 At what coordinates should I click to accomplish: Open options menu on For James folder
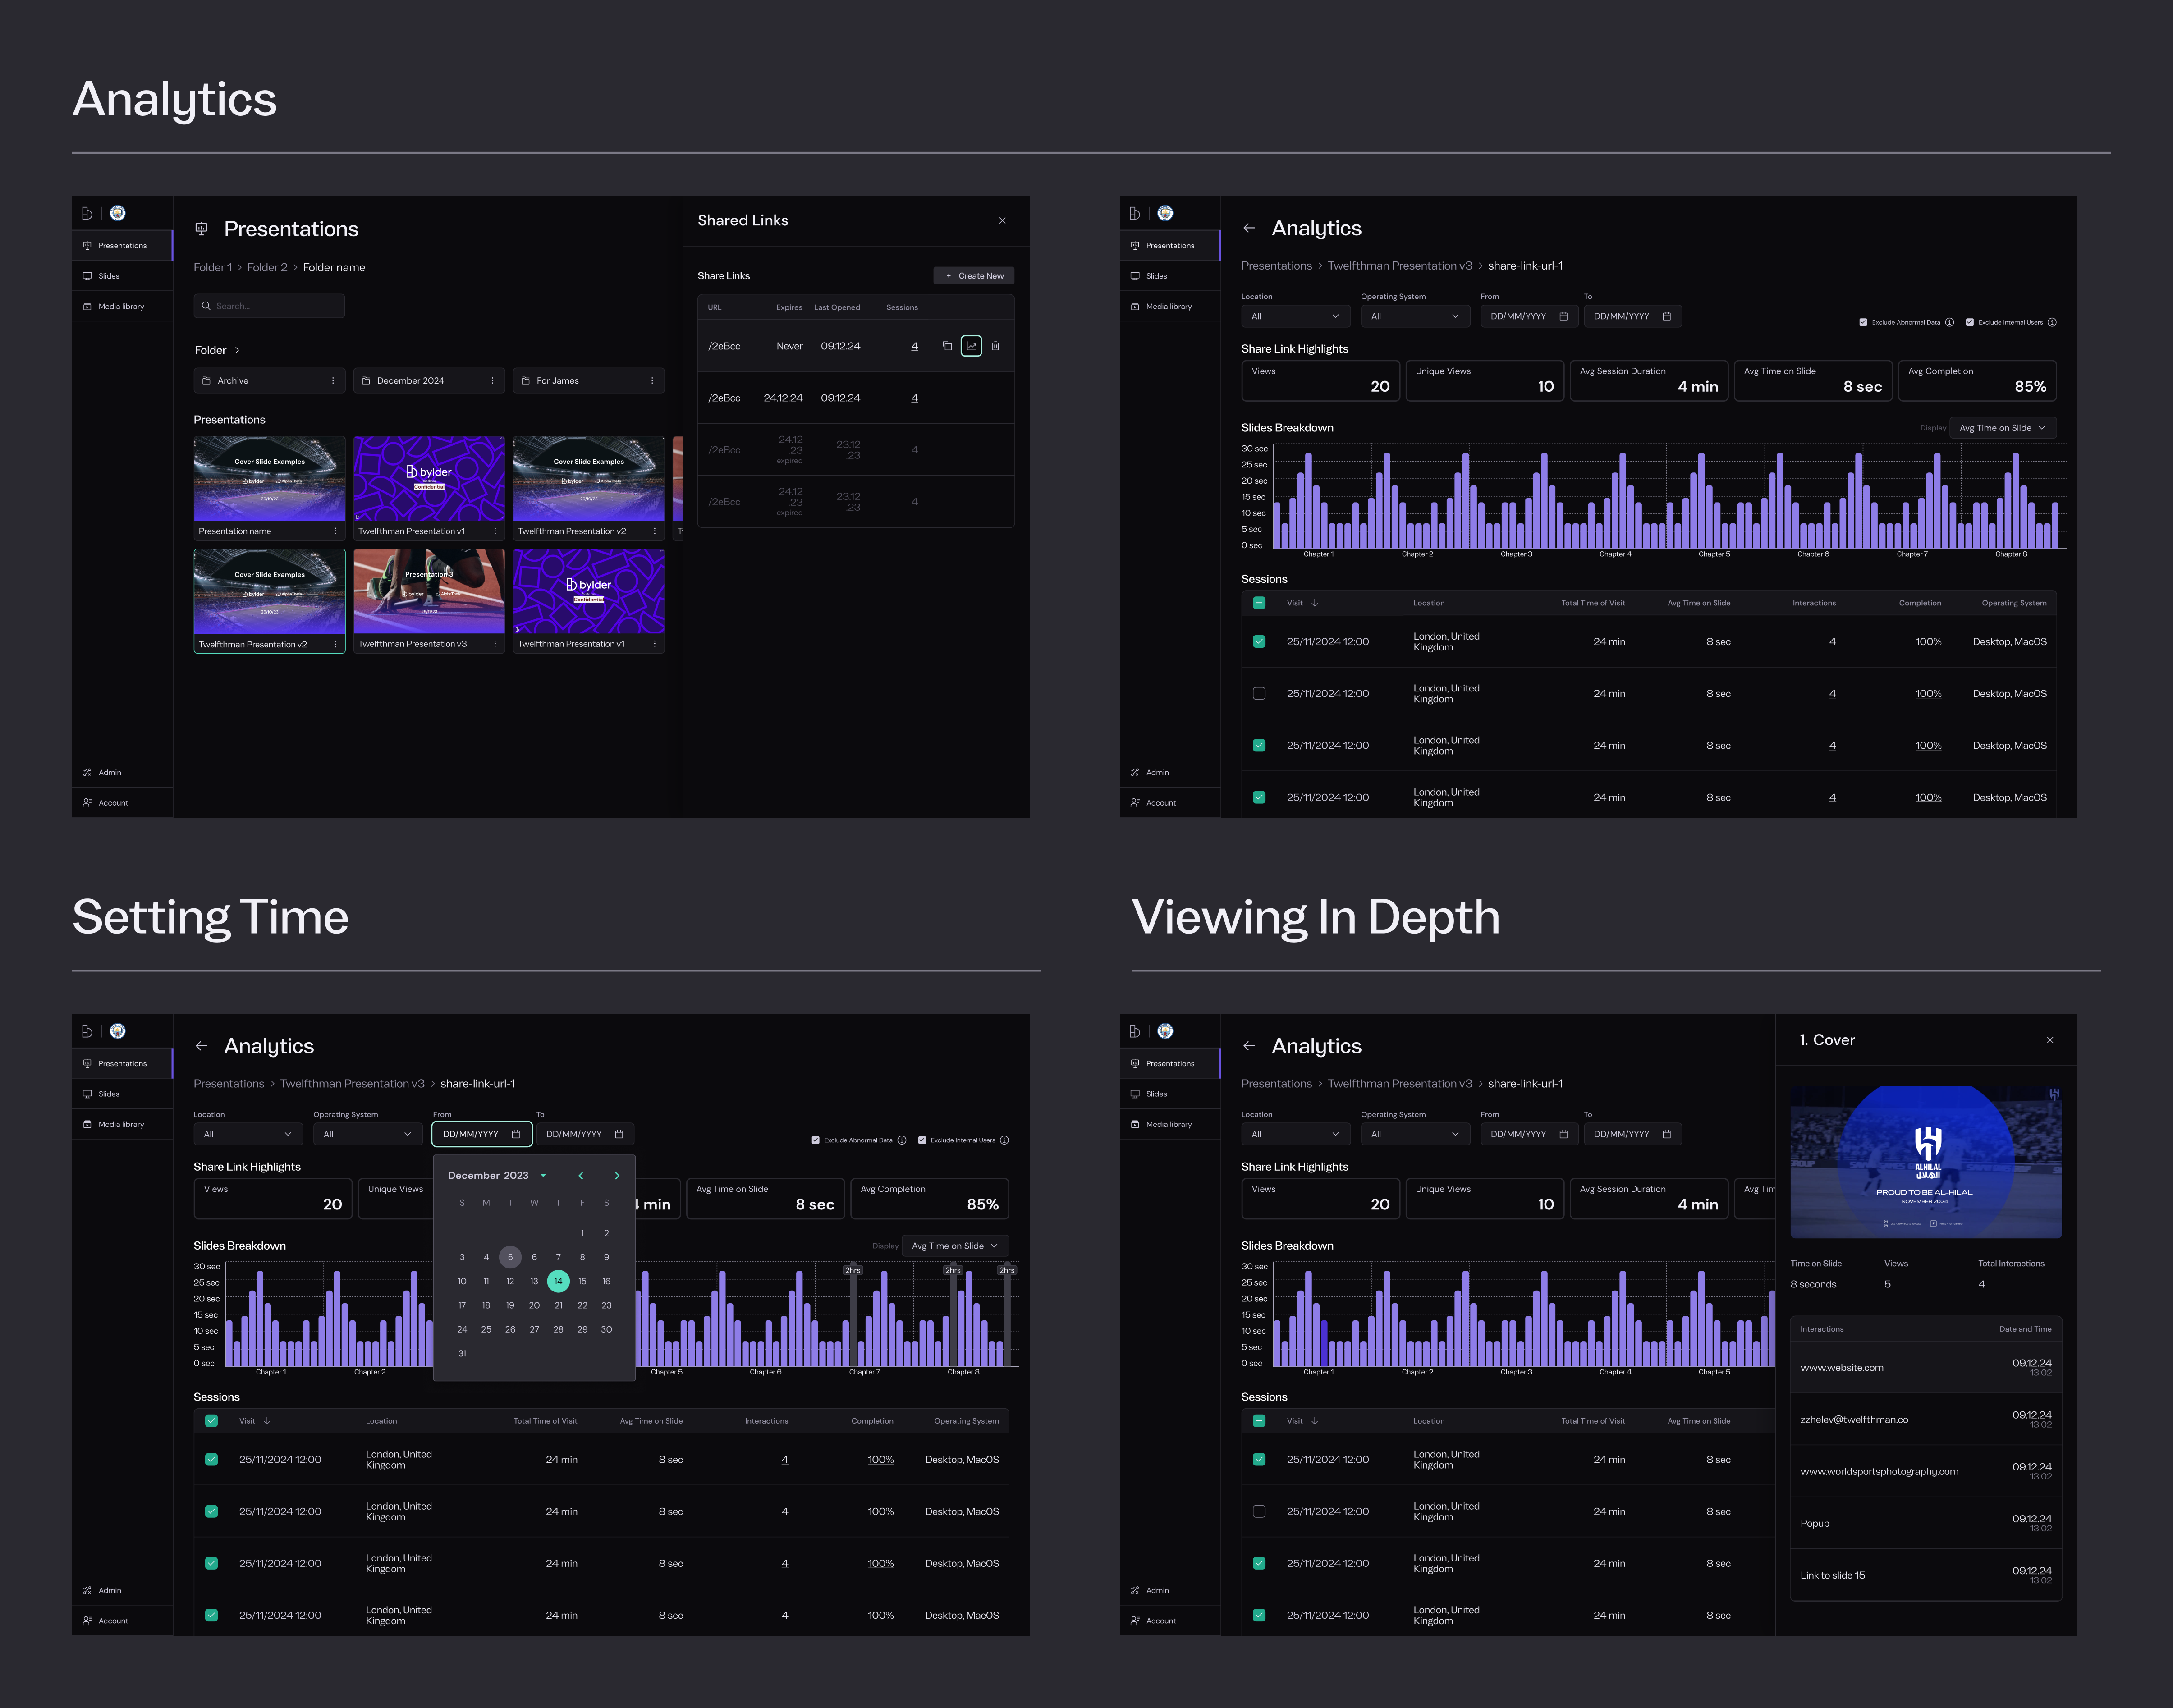tap(652, 381)
